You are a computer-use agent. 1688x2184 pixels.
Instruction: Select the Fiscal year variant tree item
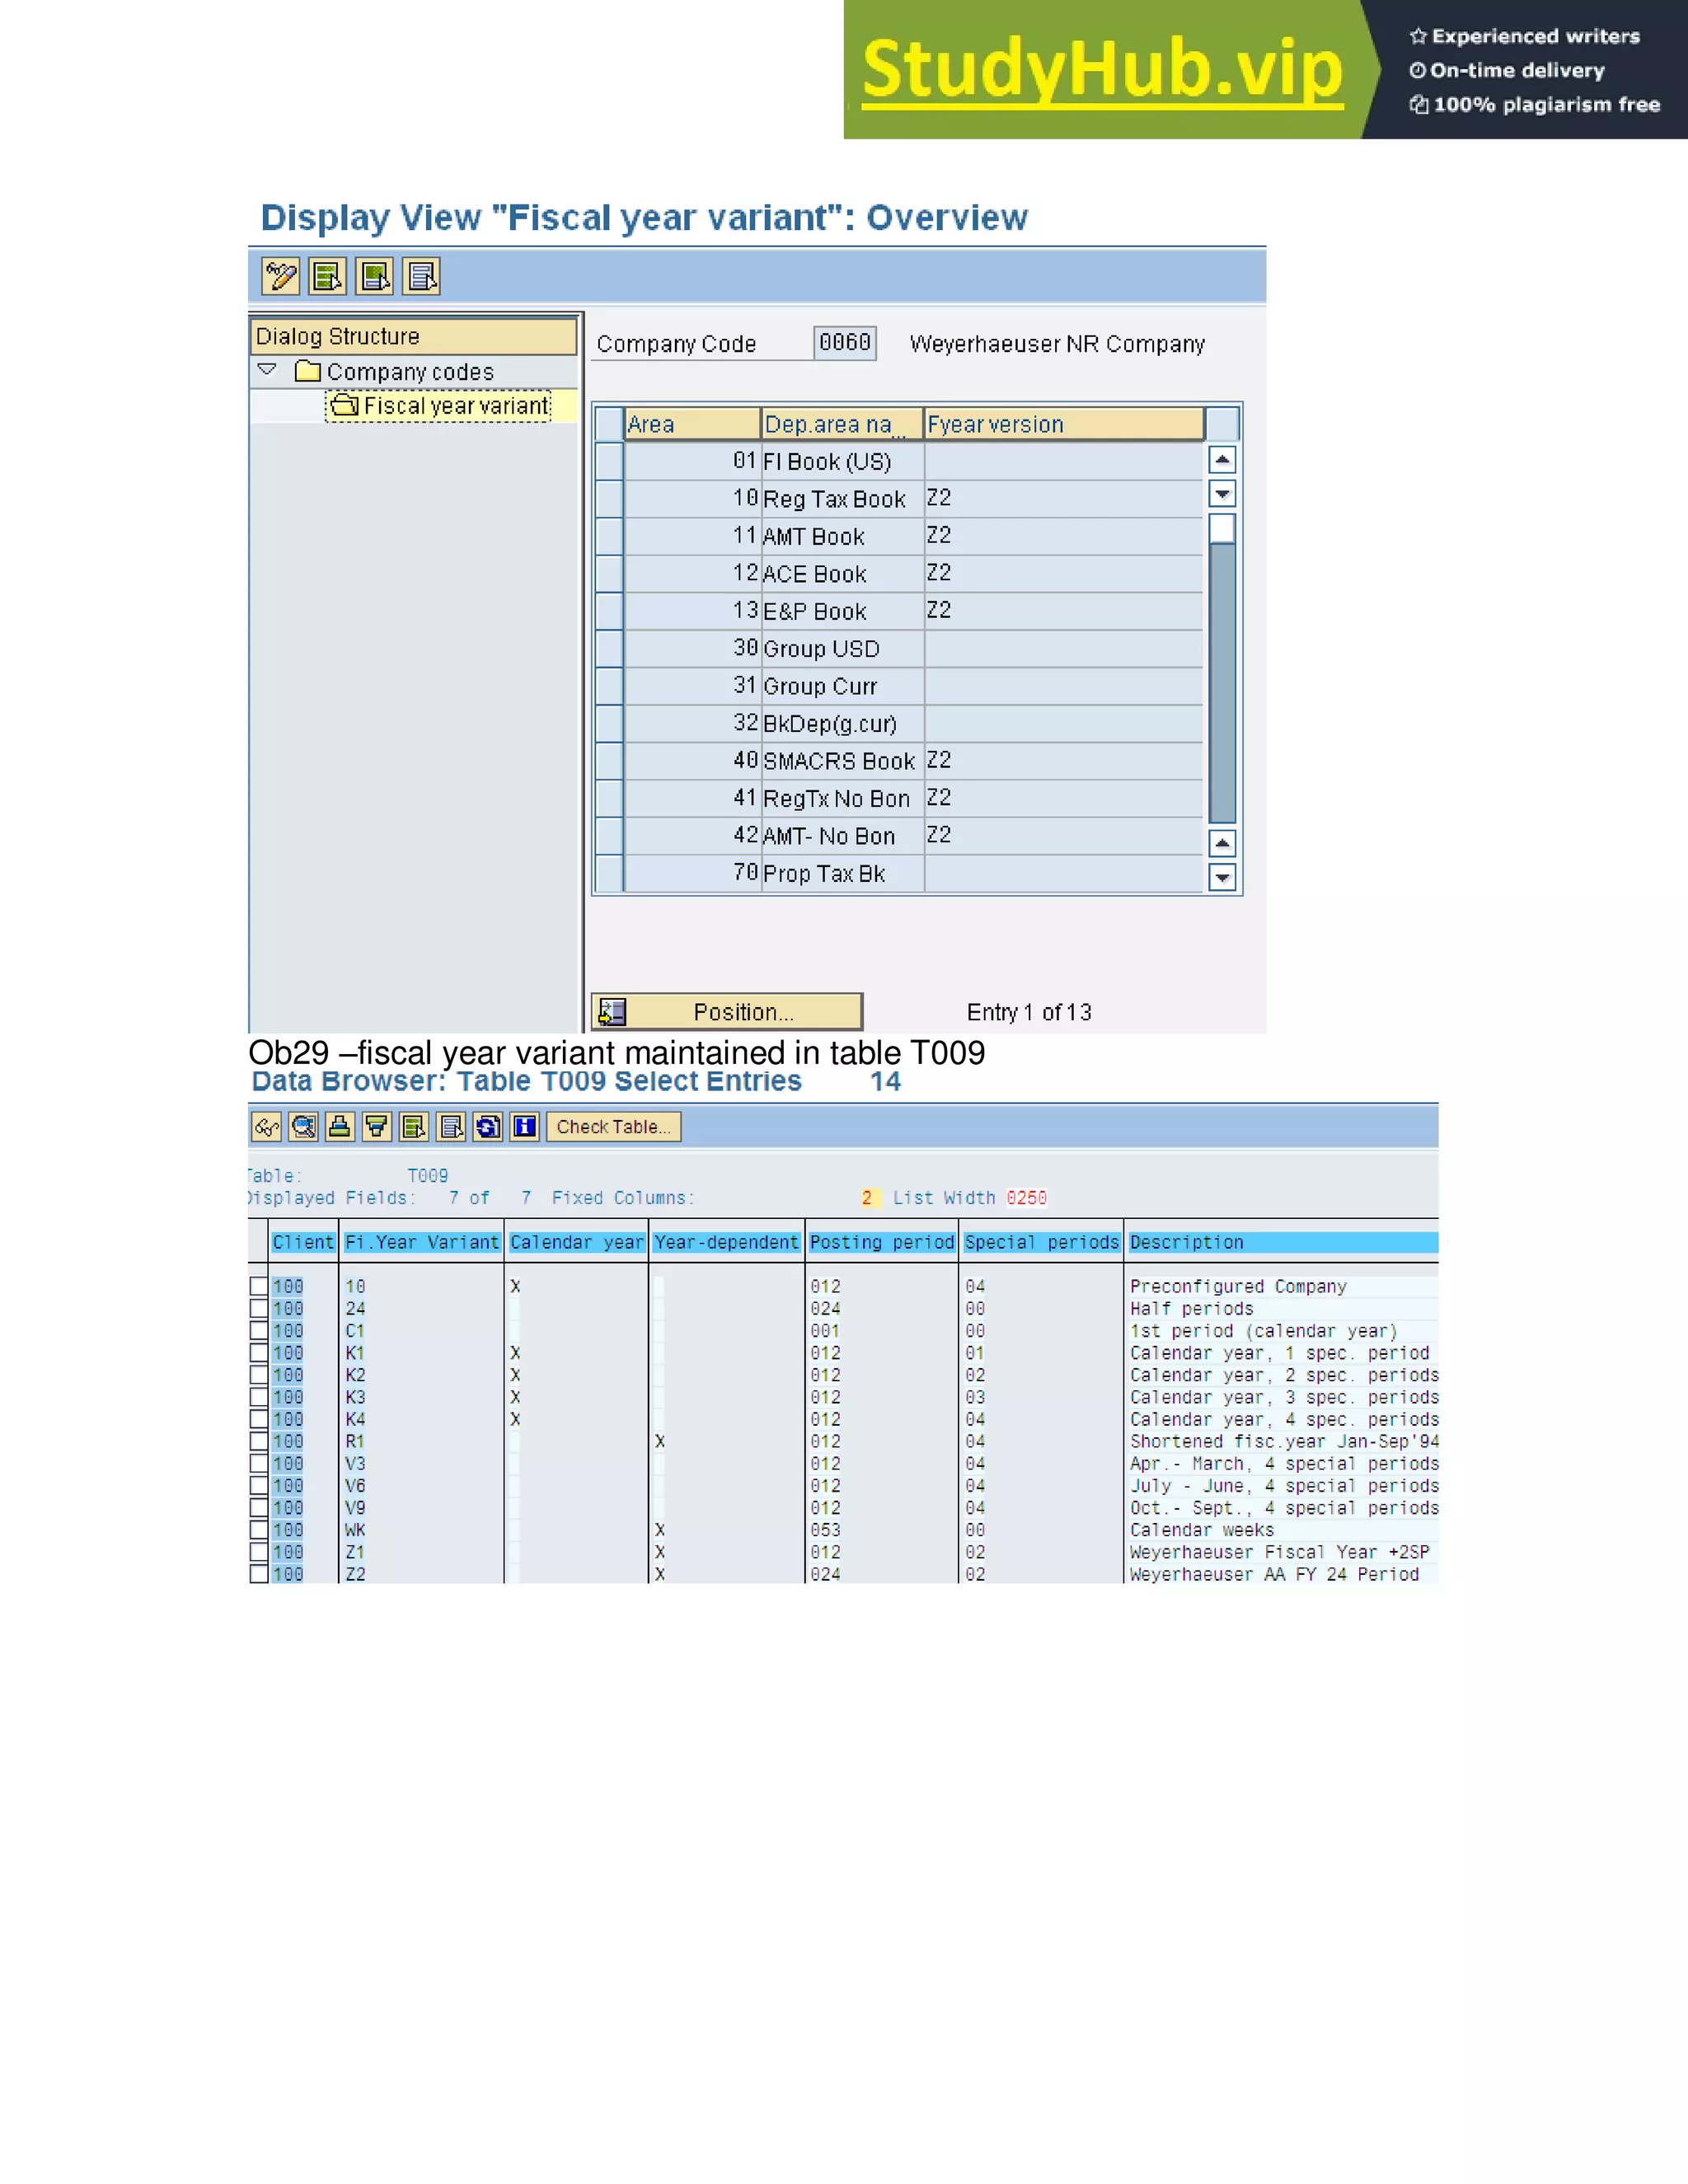click(439, 406)
